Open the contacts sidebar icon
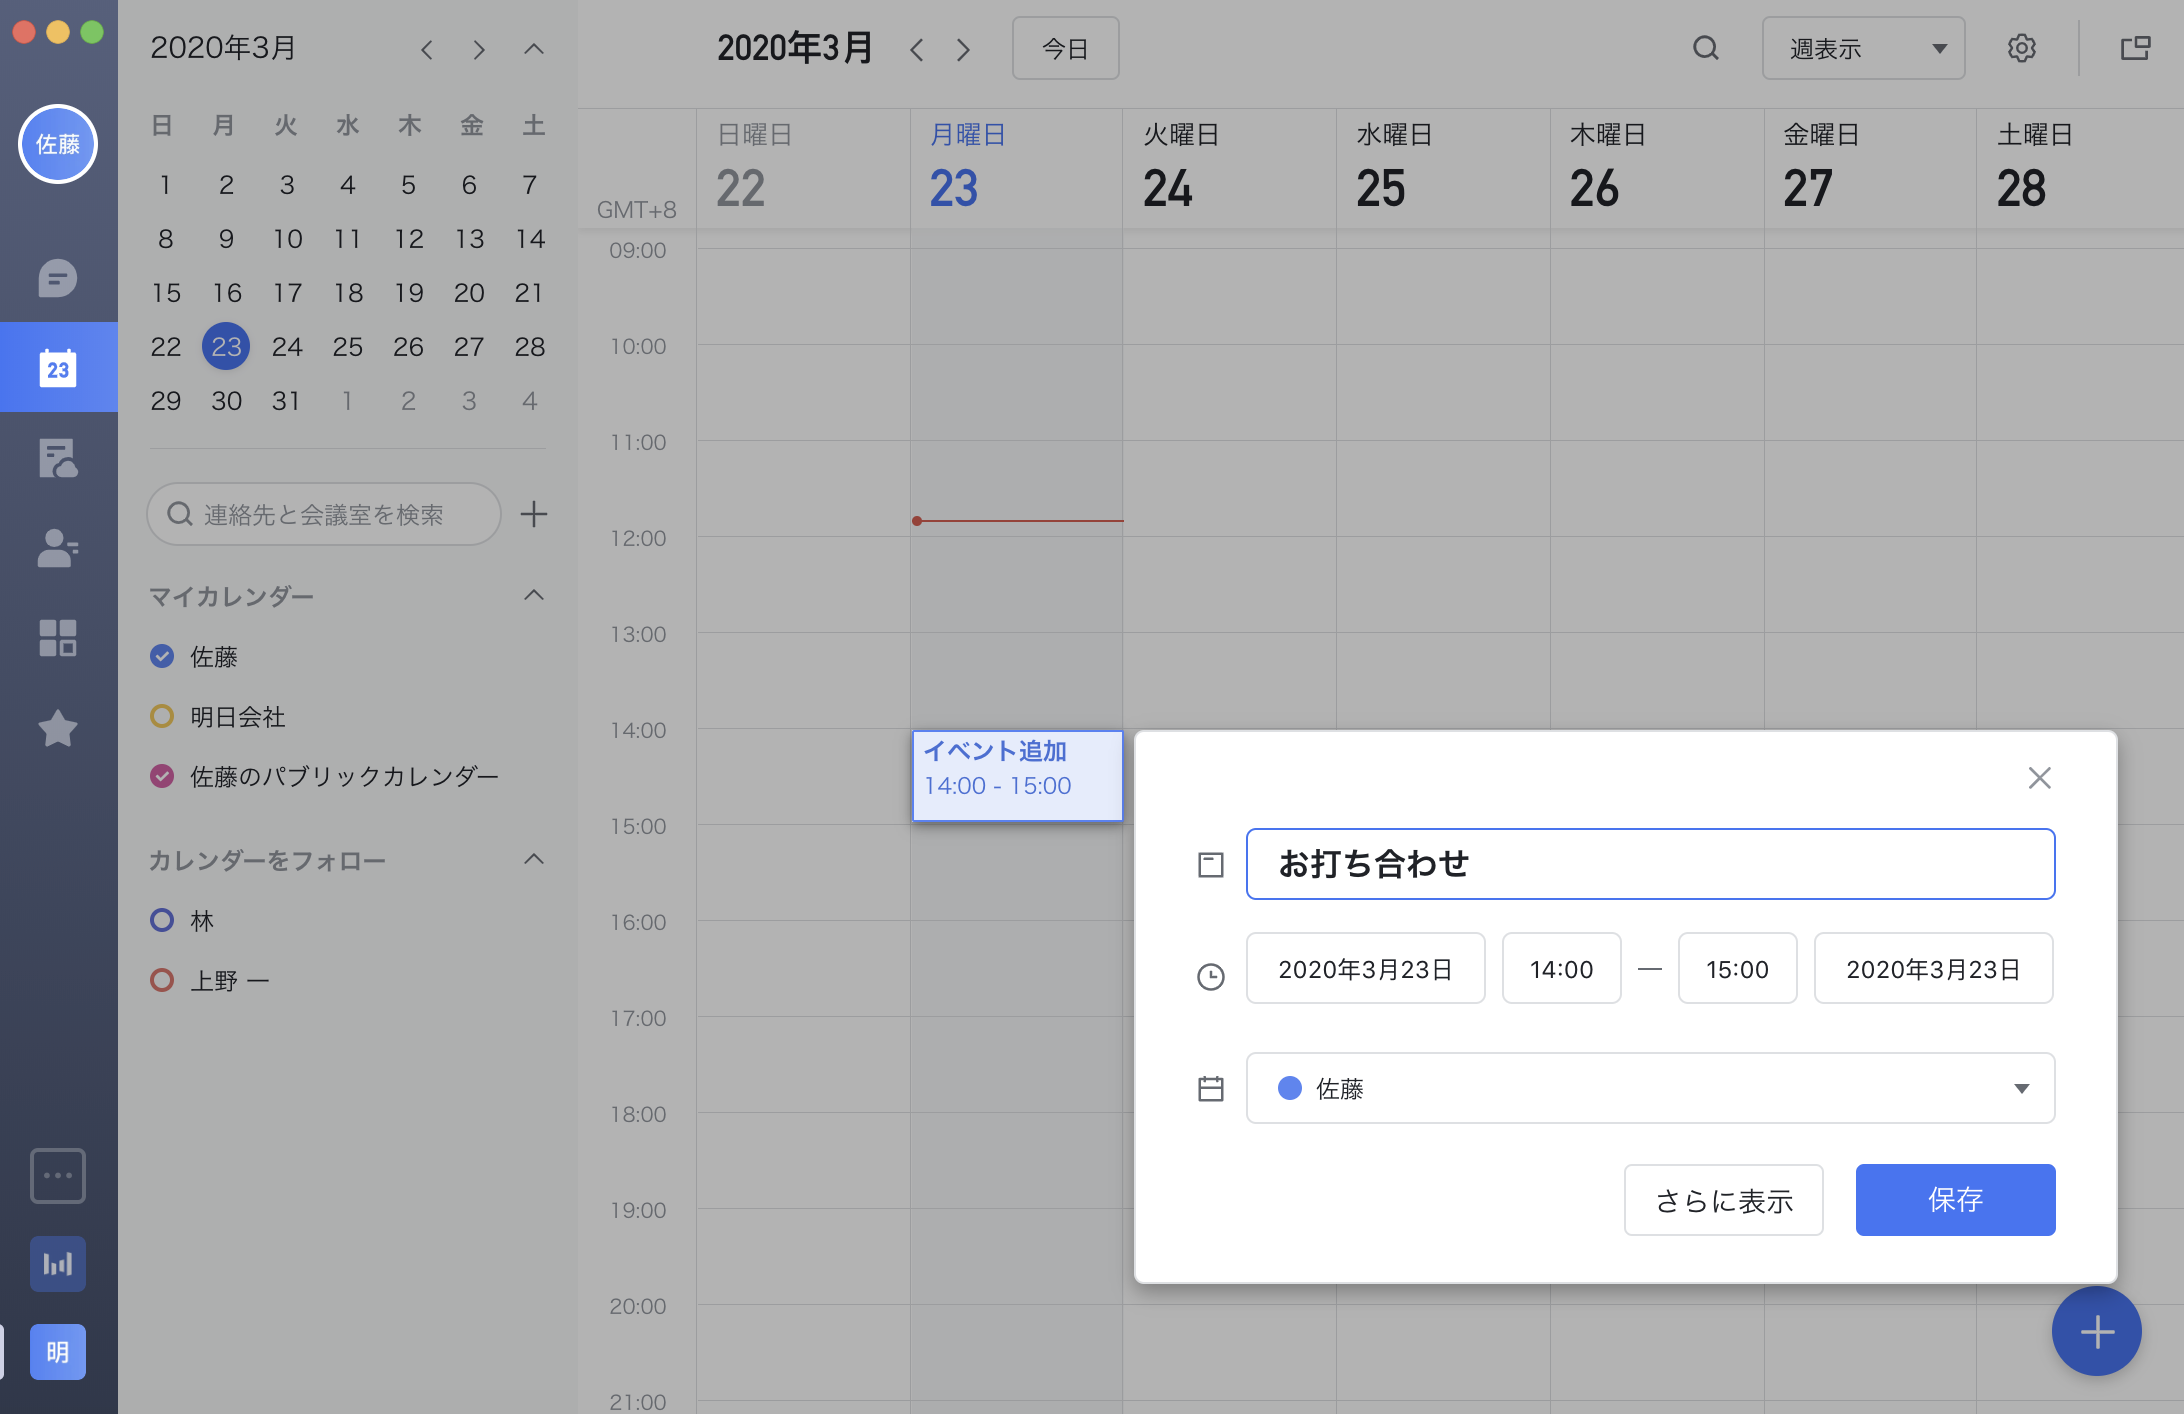2184x1414 pixels. (x=57, y=548)
